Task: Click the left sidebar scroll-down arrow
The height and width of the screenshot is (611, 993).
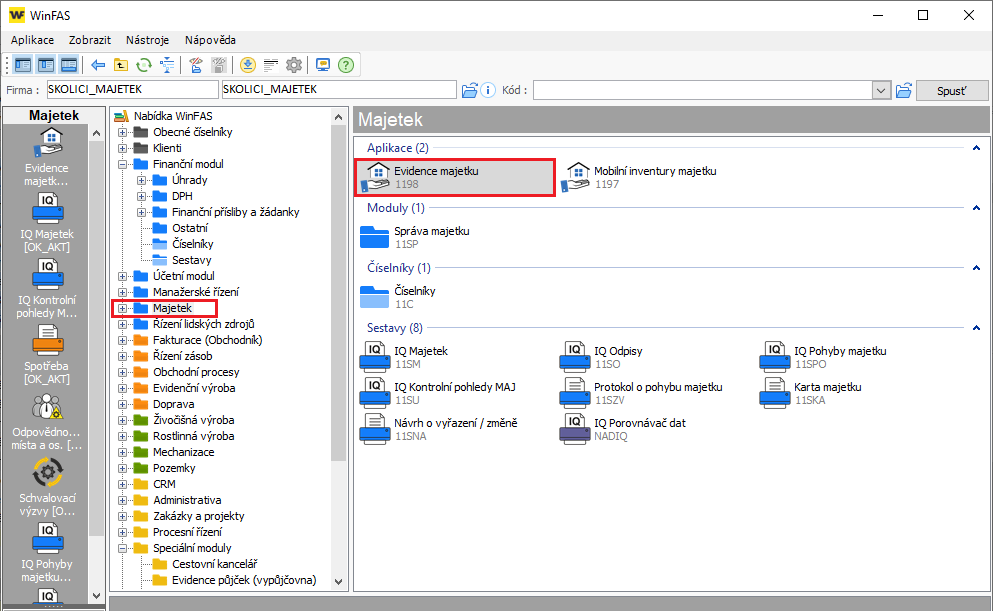Action: pyautogui.click(x=96, y=595)
